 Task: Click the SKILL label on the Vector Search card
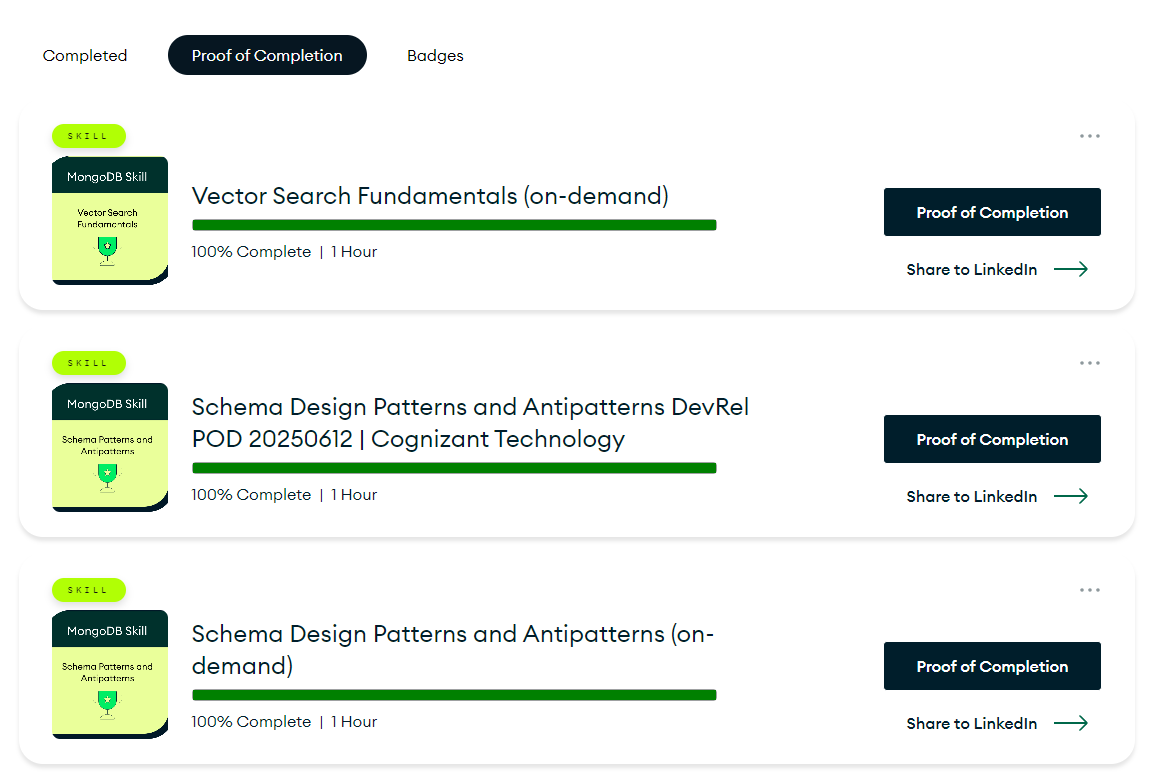click(x=88, y=136)
